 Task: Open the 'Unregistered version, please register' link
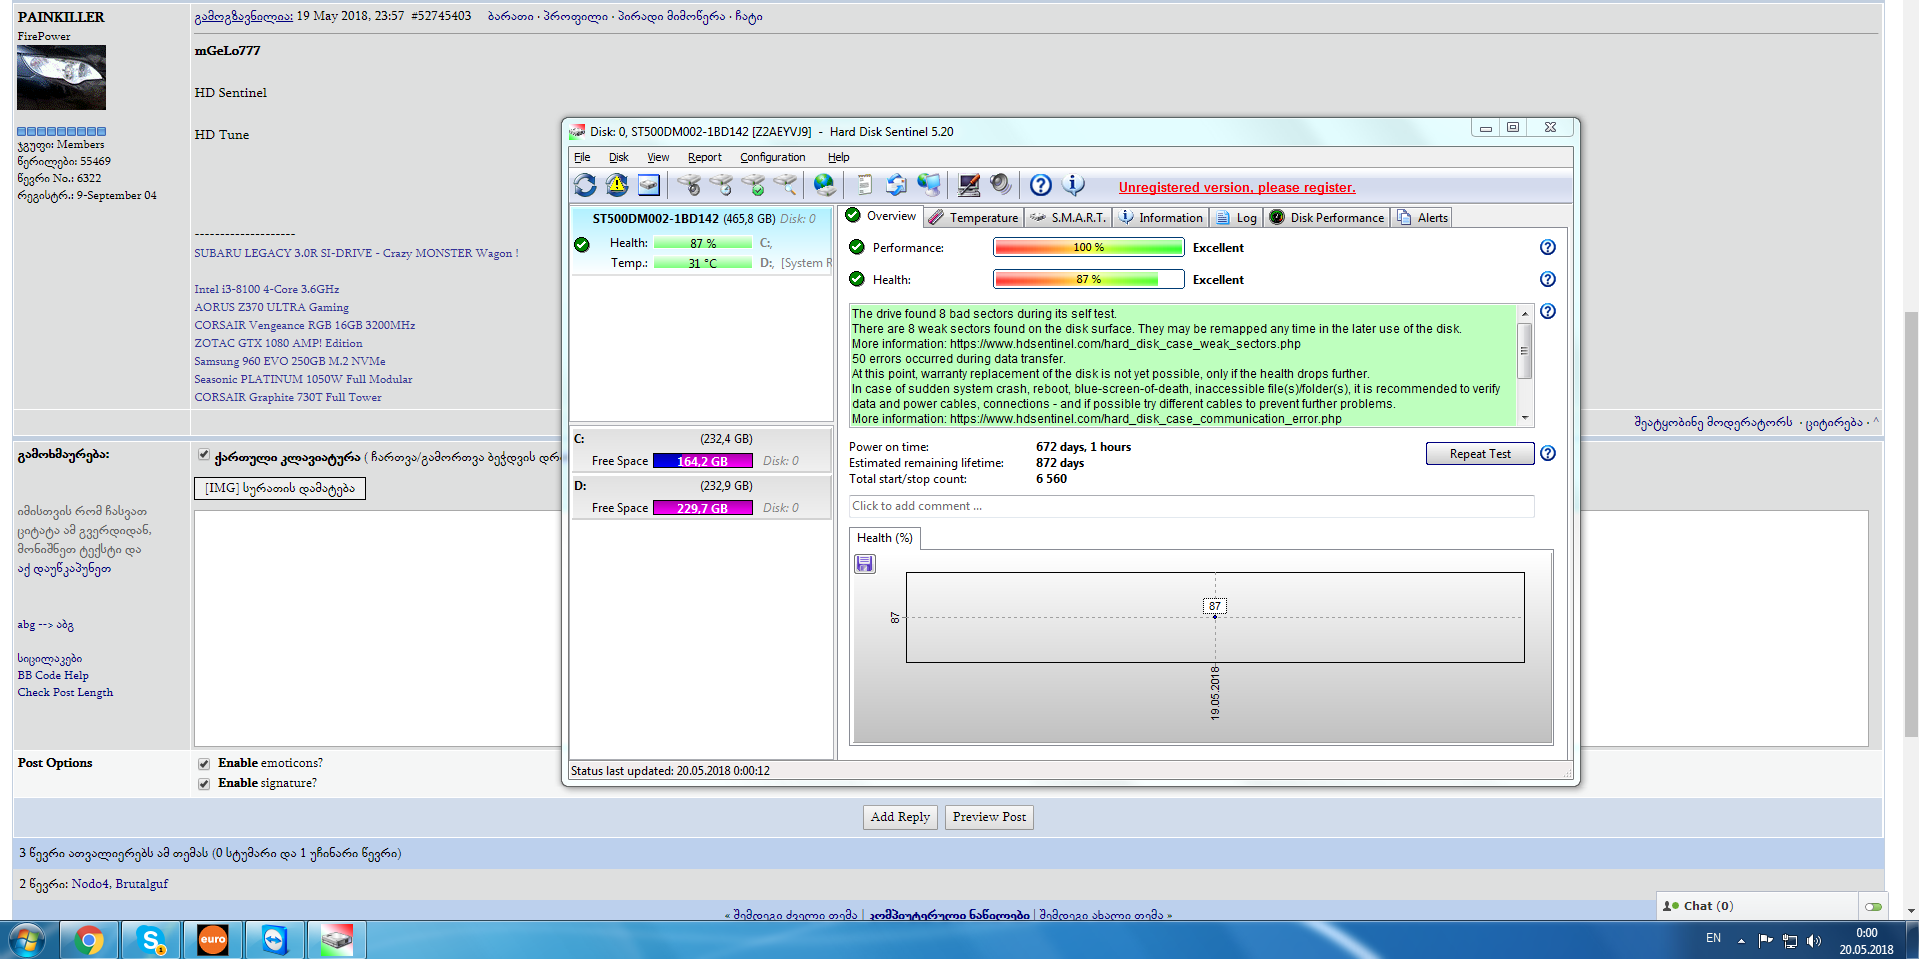(x=1236, y=187)
